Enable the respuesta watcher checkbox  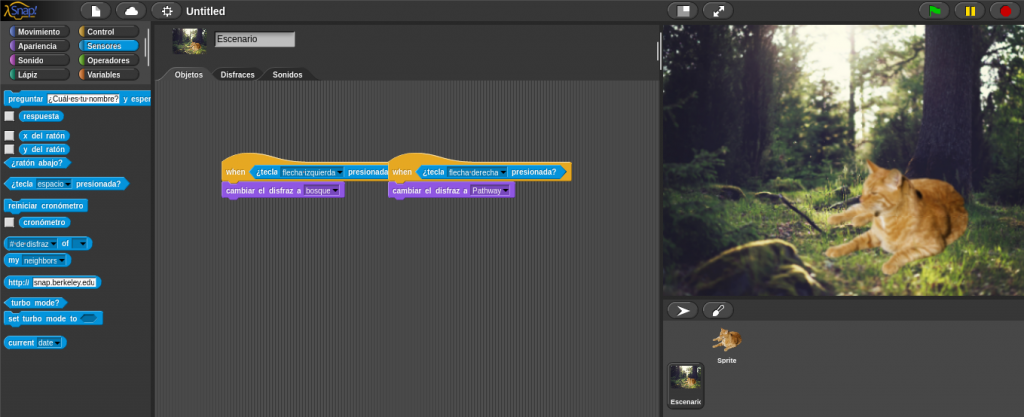pos(9,116)
